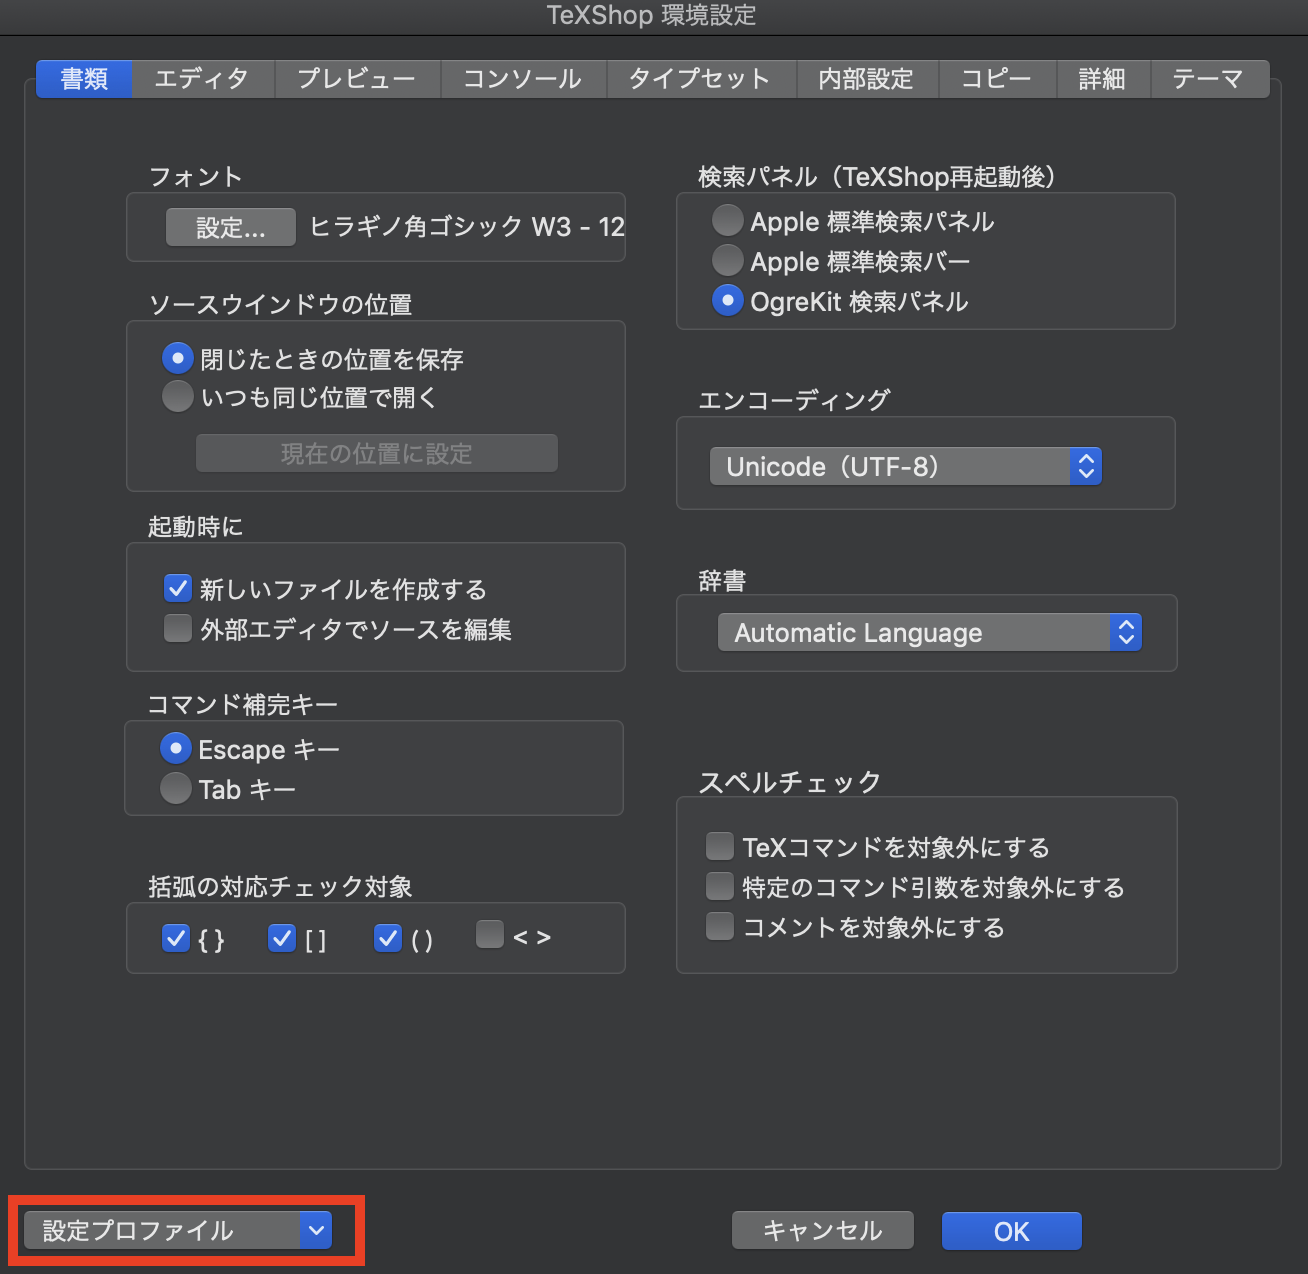Select Apple 標準検索バー radio button
Viewport: 1308px width, 1274px height.
coord(727,260)
